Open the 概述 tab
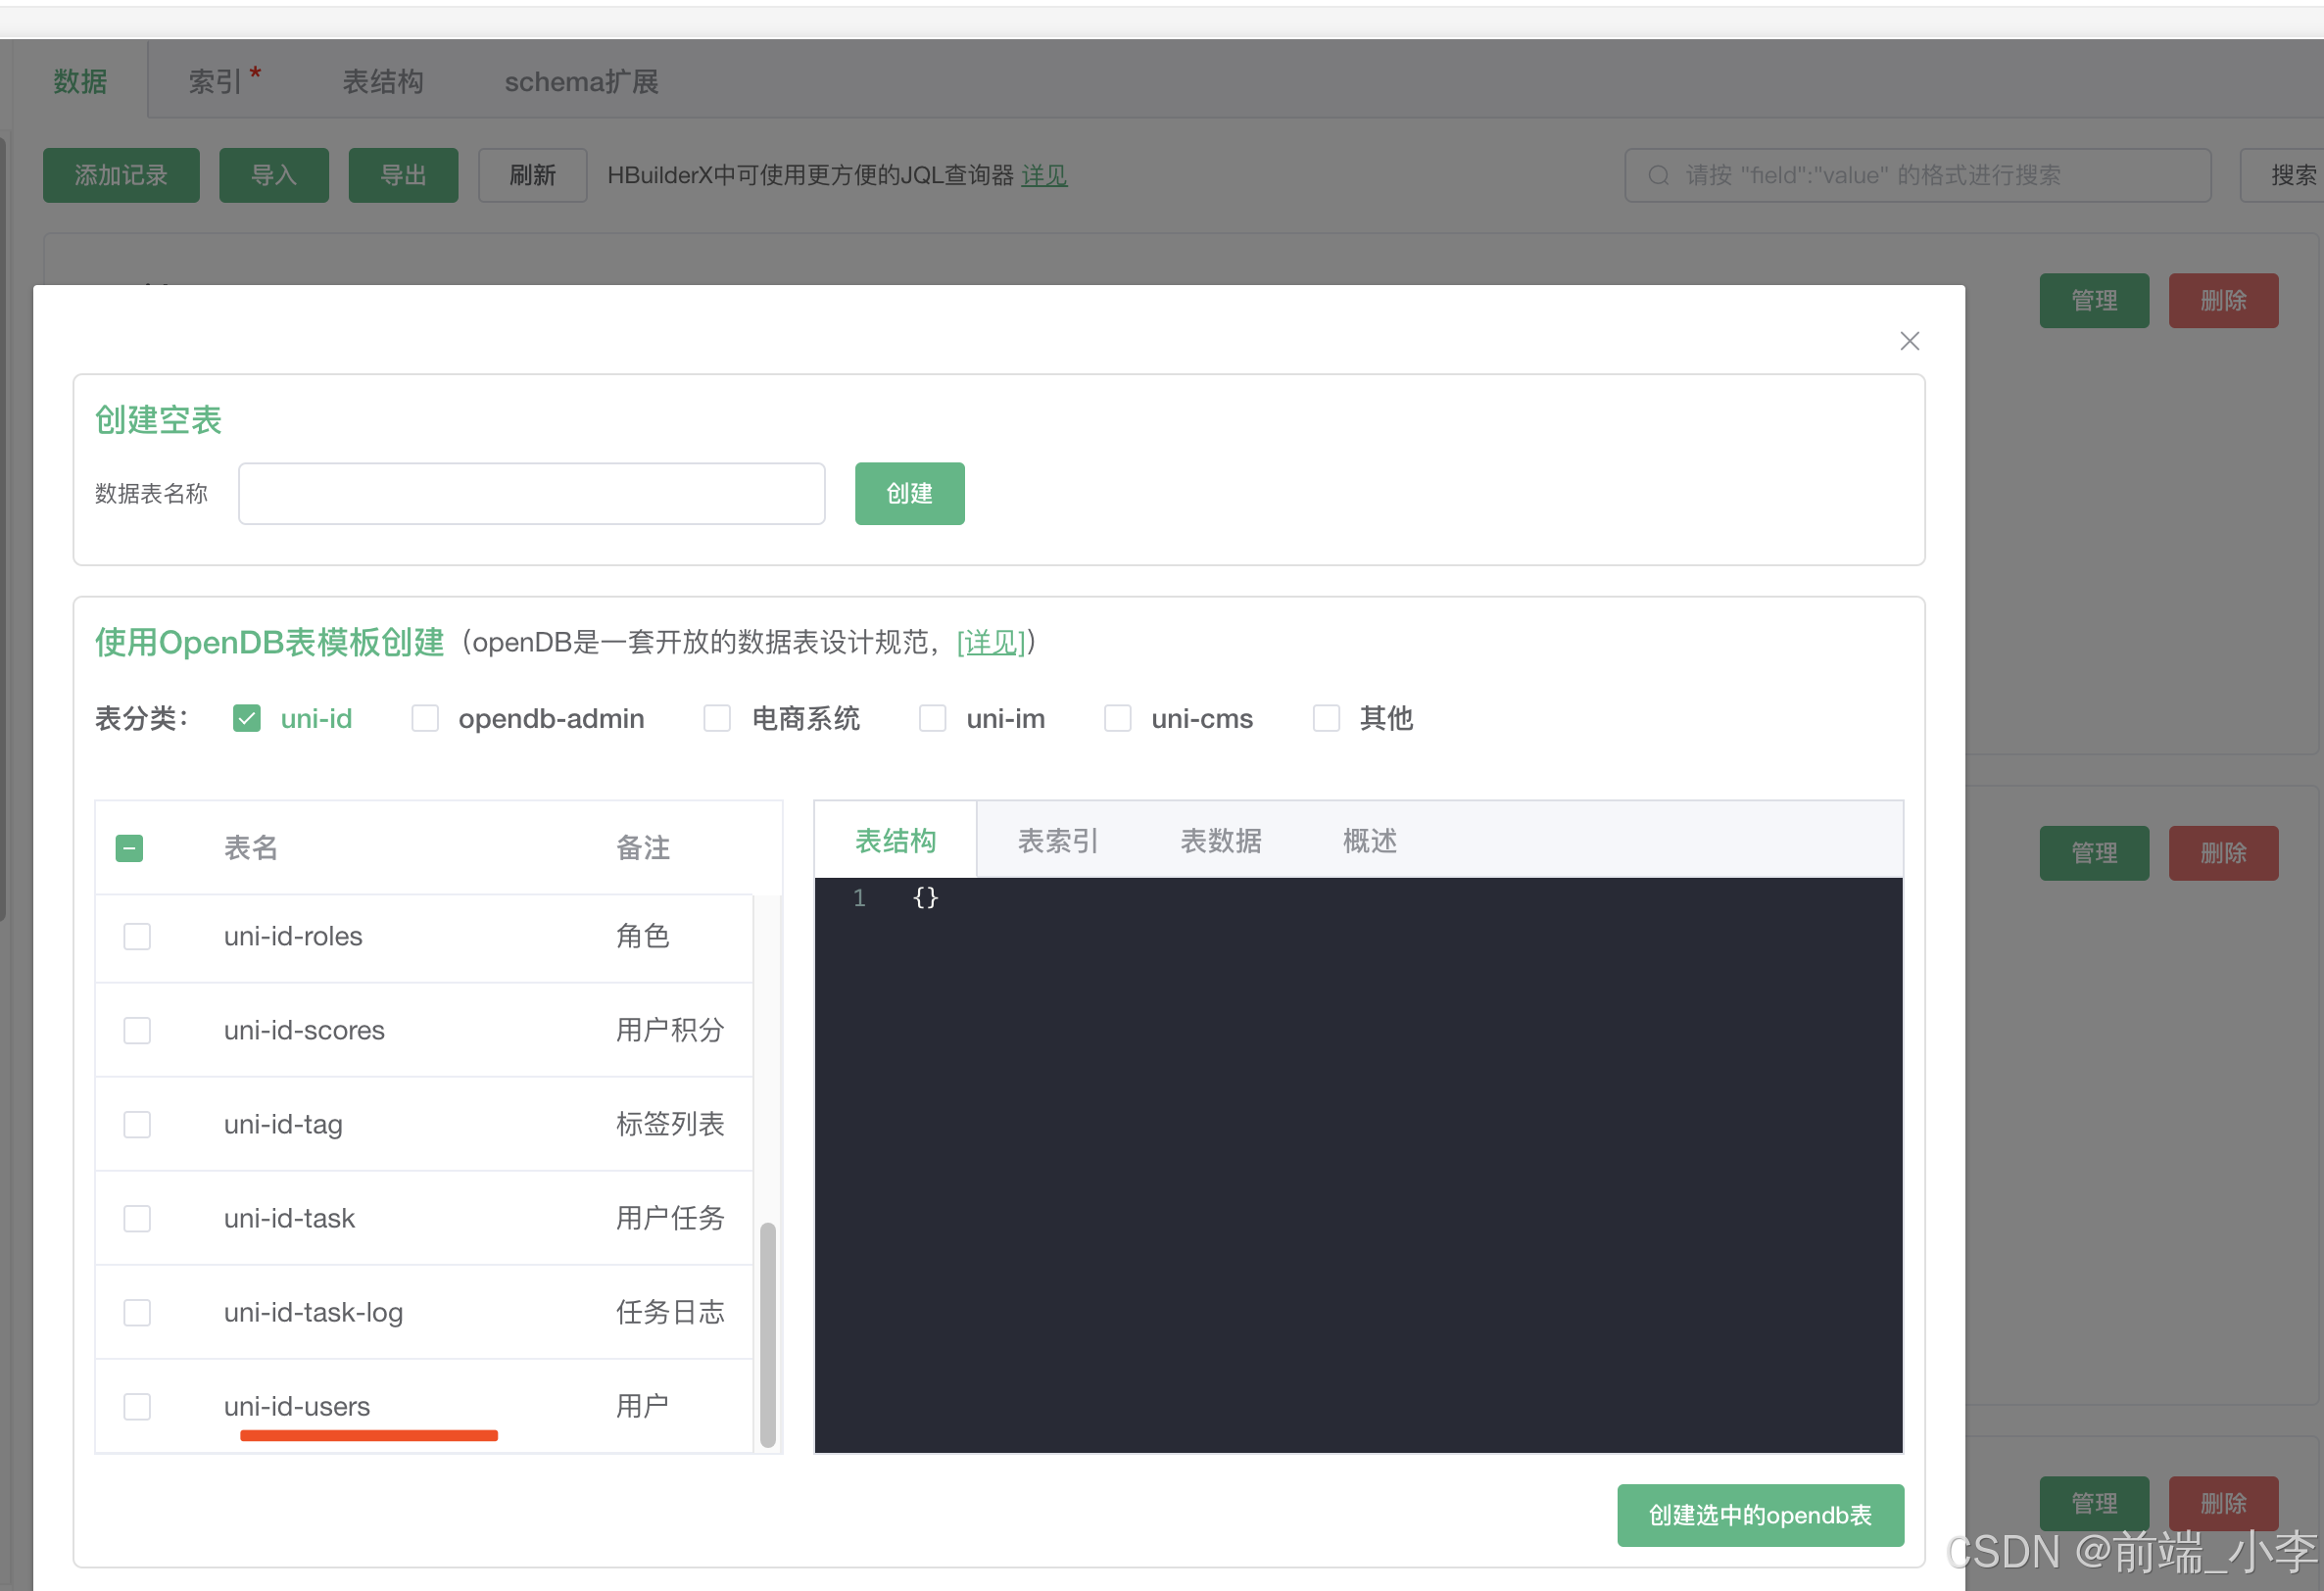 click(1369, 840)
